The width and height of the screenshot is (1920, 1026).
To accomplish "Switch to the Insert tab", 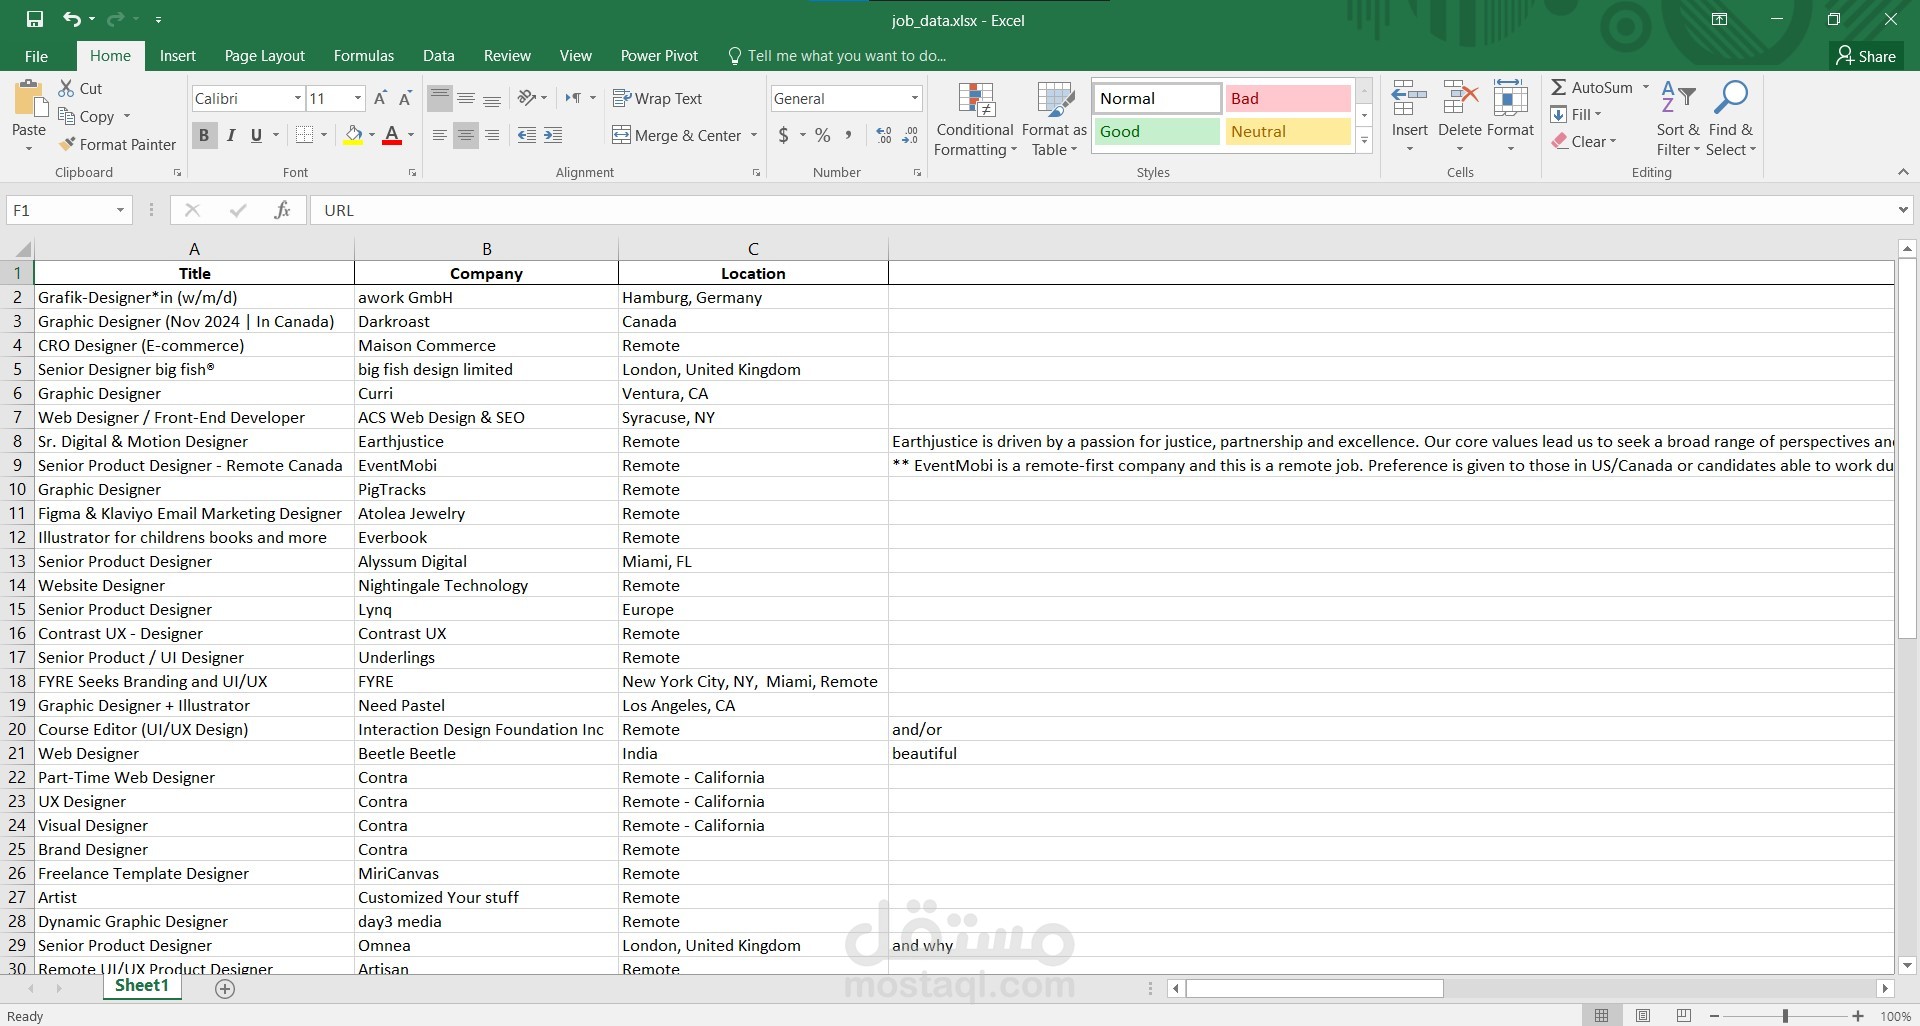I will pyautogui.click(x=178, y=56).
